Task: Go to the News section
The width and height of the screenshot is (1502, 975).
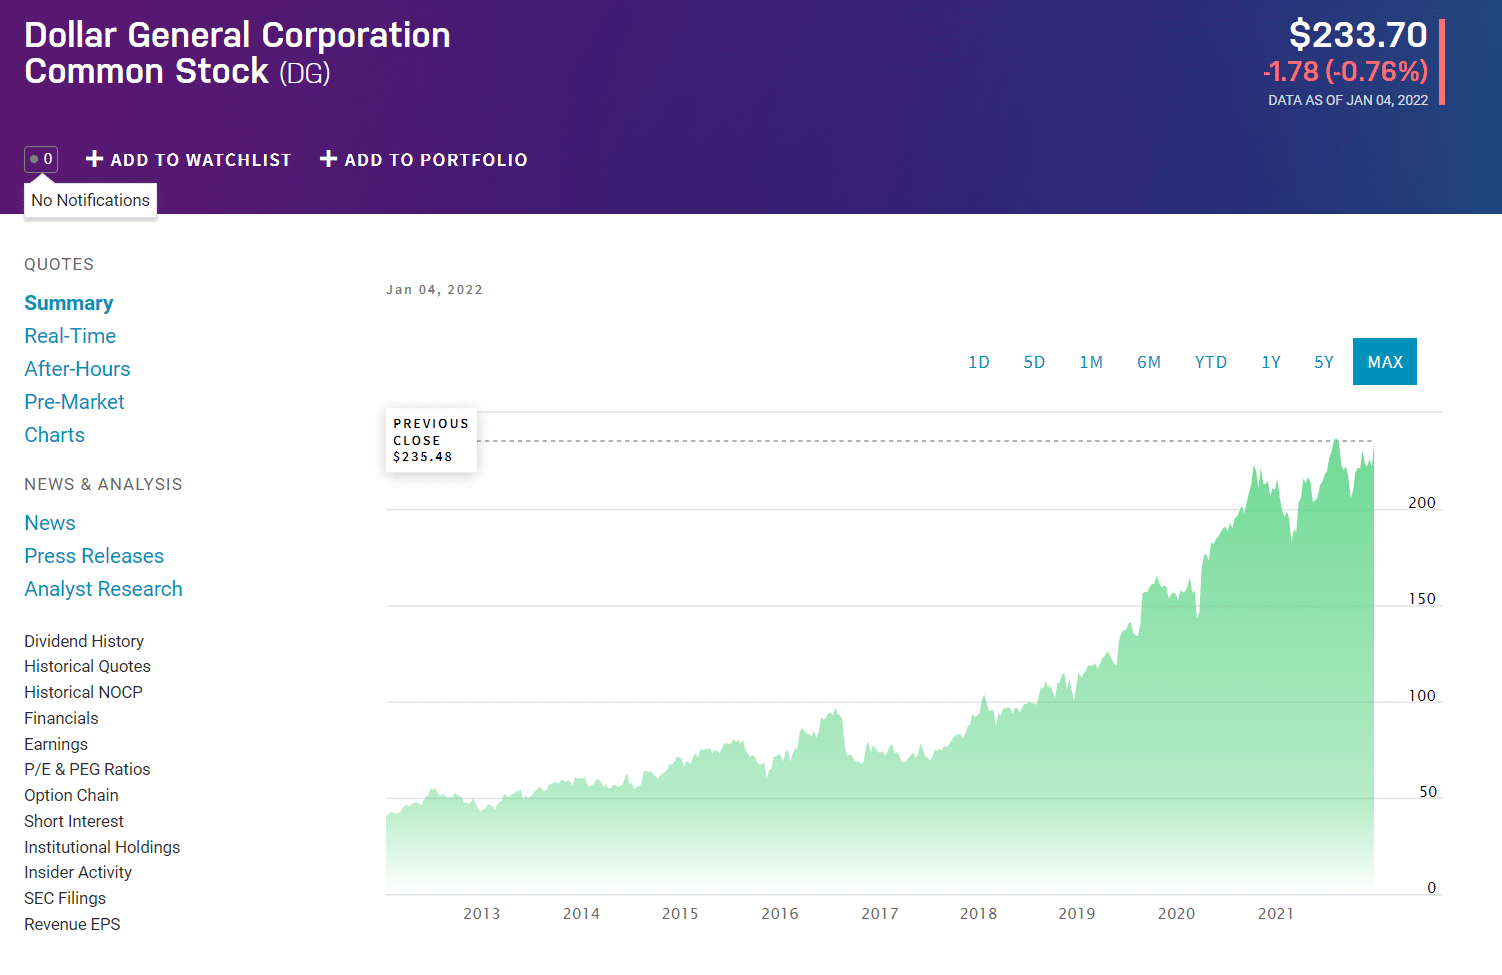Action: point(50,523)
